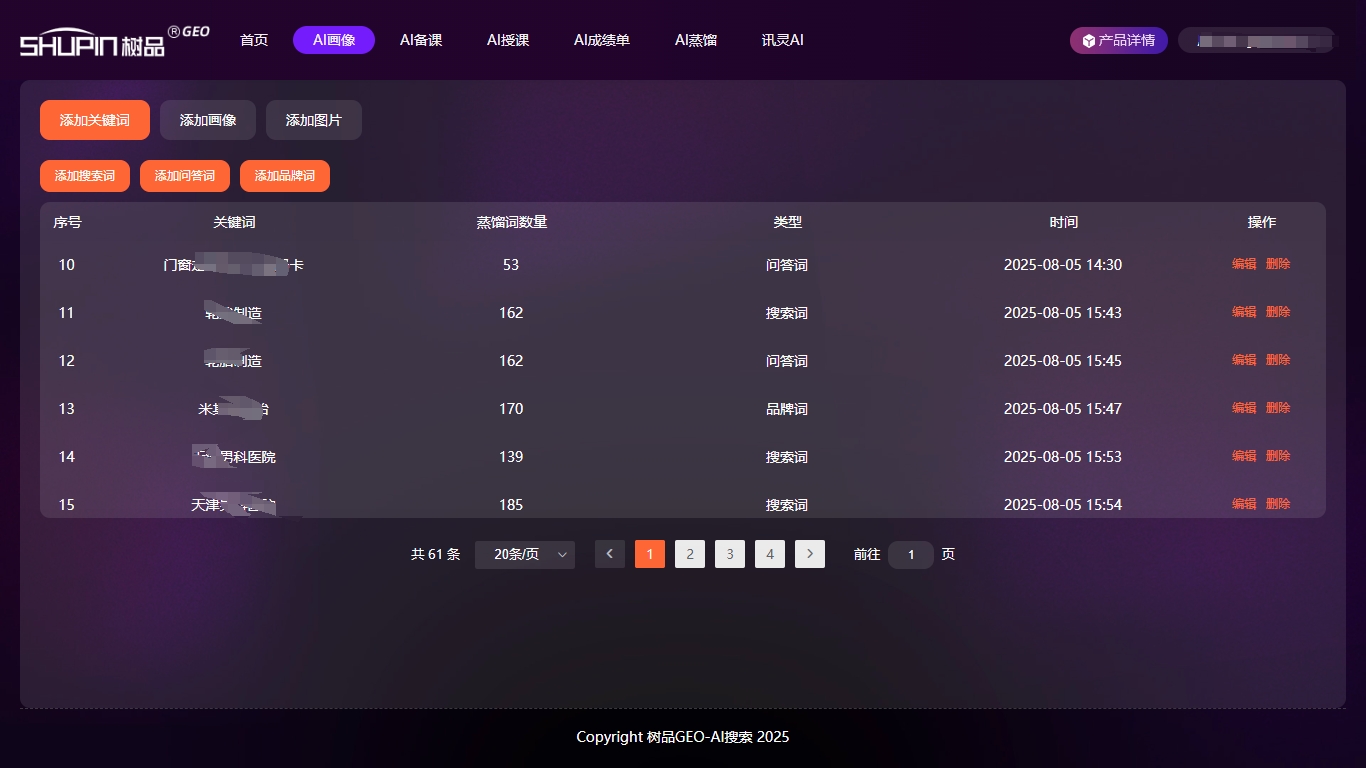
Task: Click the SHUPIN GEO logo
Action: click(114, 41)
